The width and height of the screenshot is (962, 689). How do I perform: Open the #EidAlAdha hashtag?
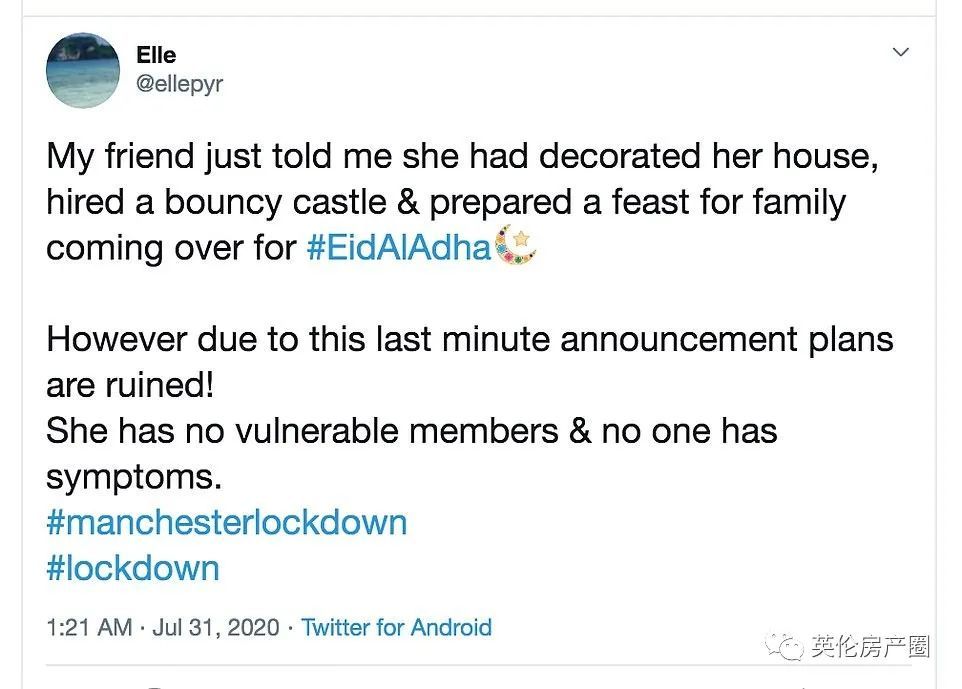pos(399,248)
